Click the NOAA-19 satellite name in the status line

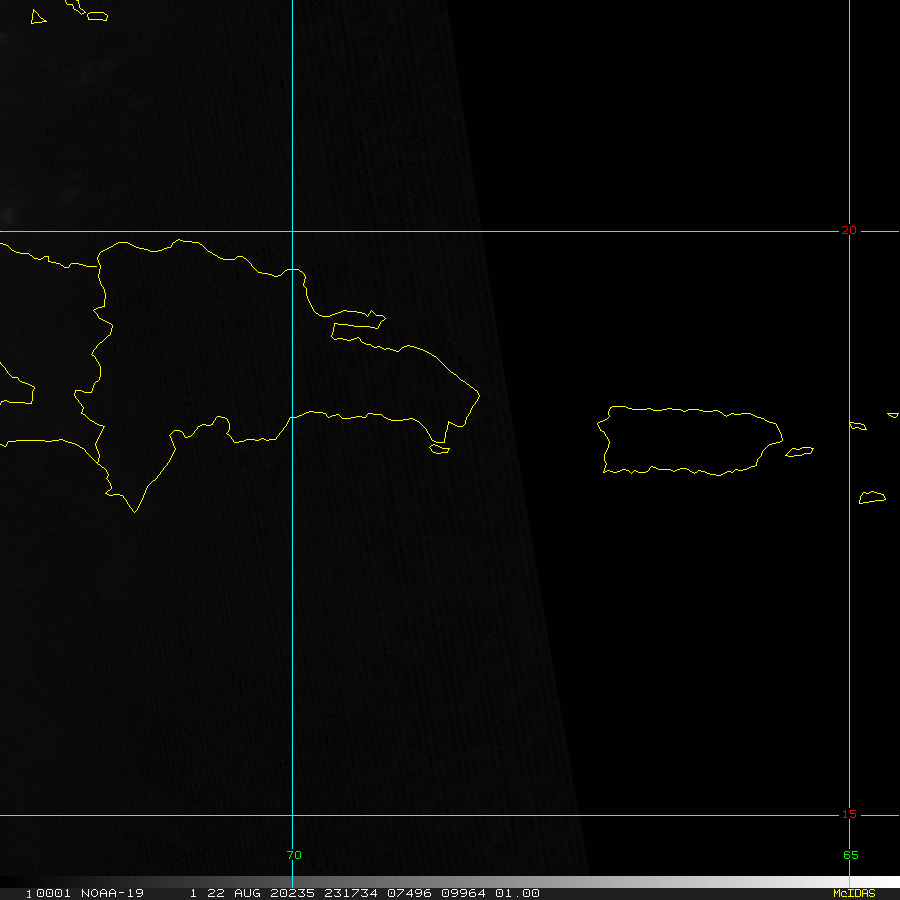point(112,893)
